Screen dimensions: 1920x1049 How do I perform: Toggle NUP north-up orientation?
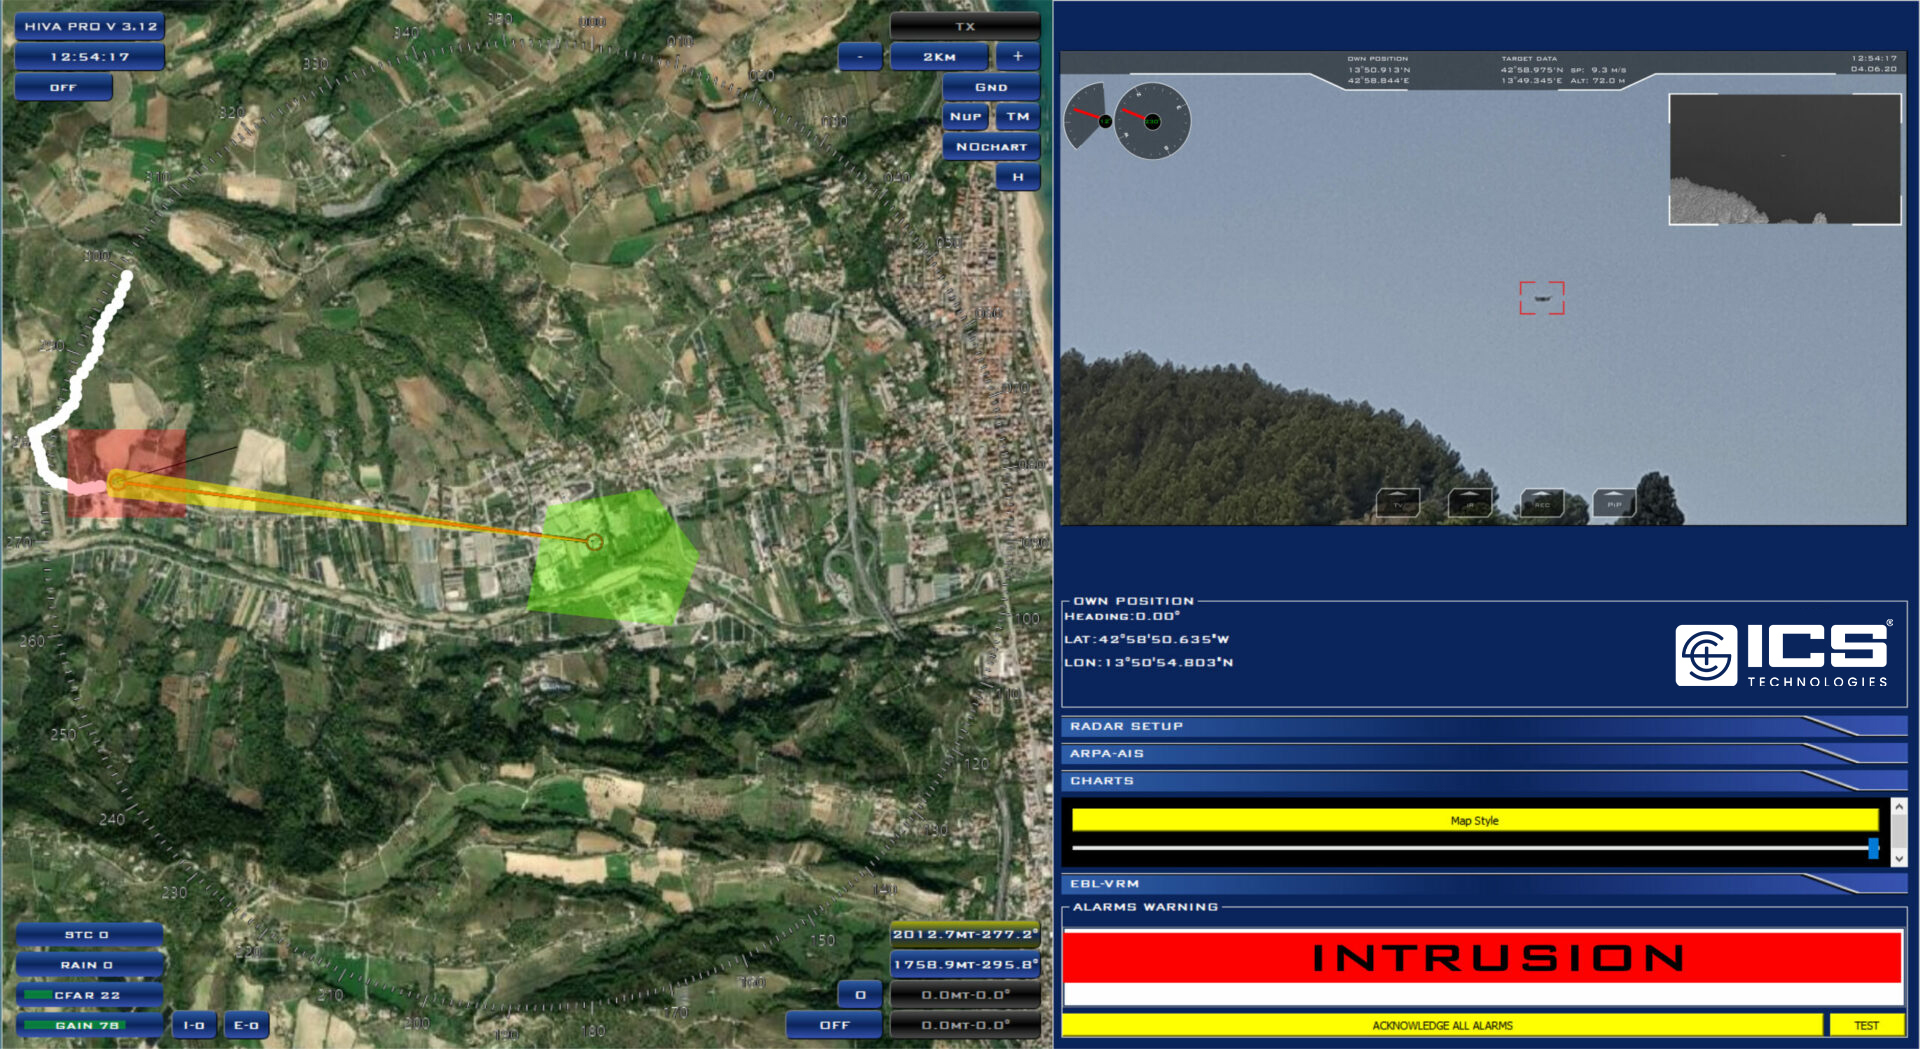click(x=966, y=117)
